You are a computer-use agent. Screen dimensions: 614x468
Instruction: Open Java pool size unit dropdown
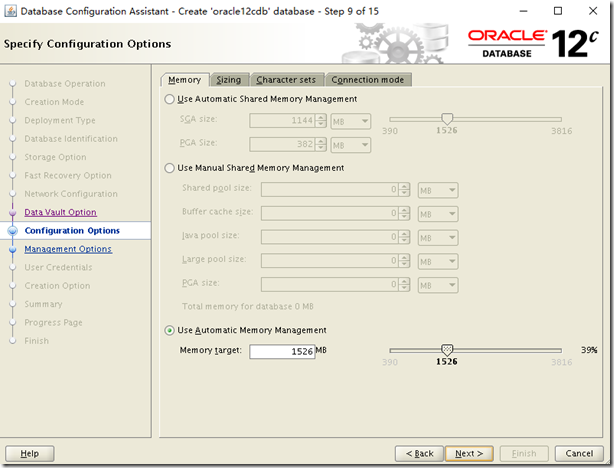438,238
